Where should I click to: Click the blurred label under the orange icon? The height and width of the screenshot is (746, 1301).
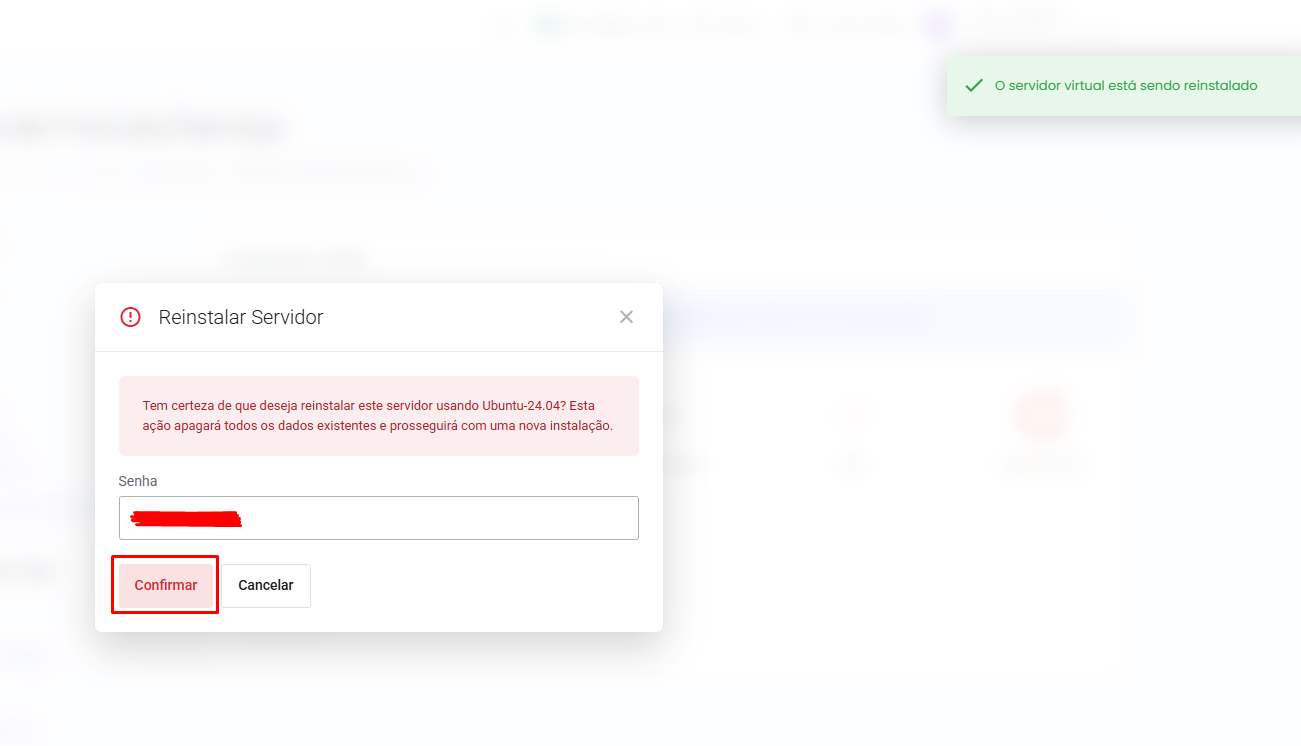pyautogui.click(x=1040, y=464)
